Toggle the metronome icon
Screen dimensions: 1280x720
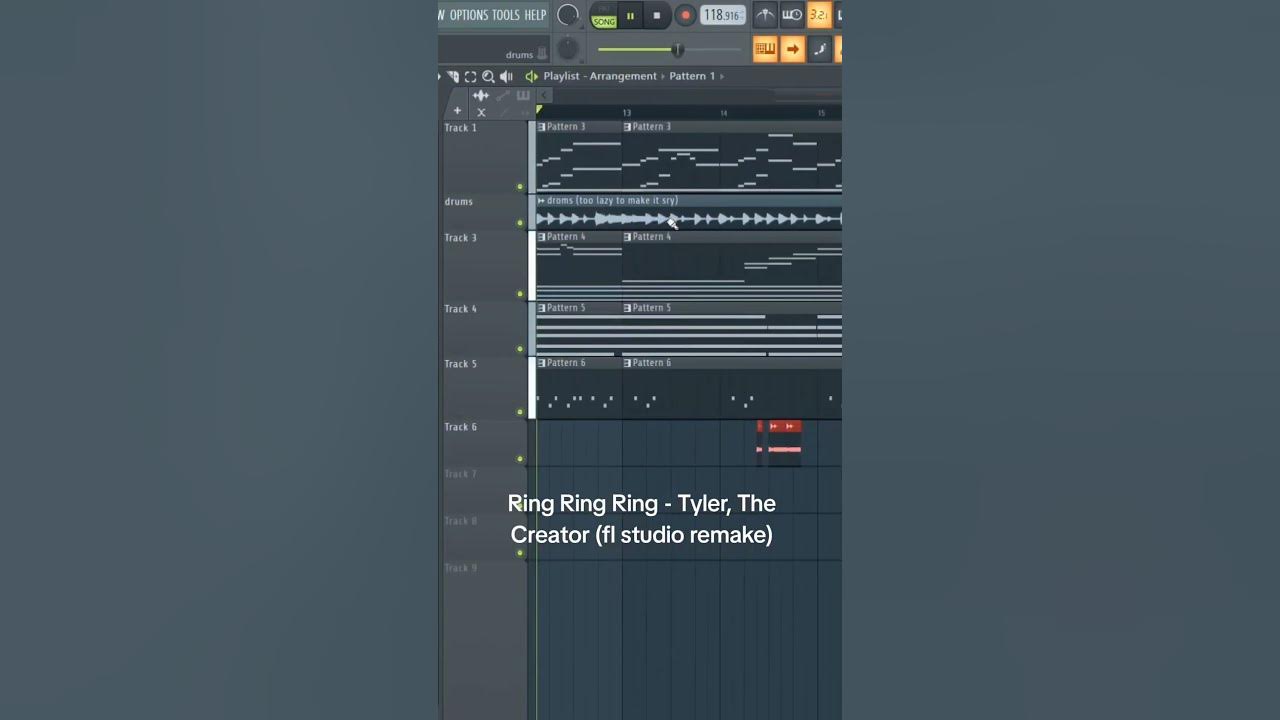765,15
